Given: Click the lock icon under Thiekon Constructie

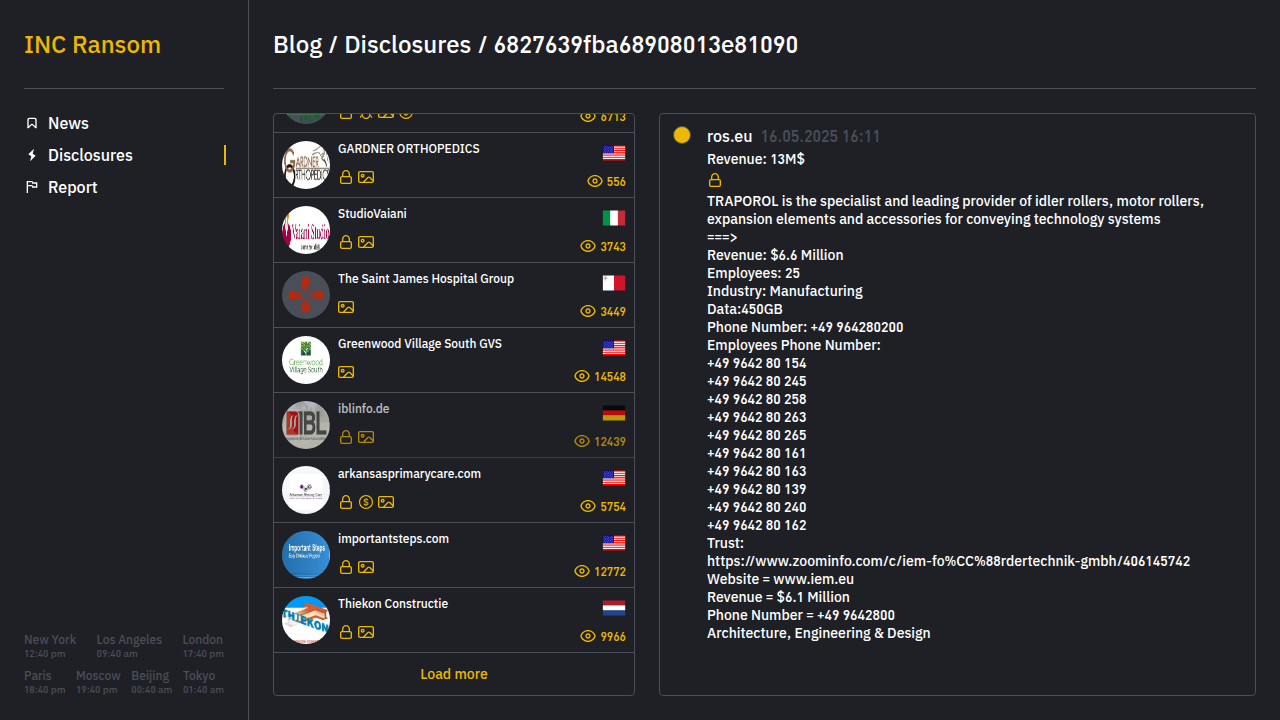Looking at the screenshot, I should pos(346,632).
